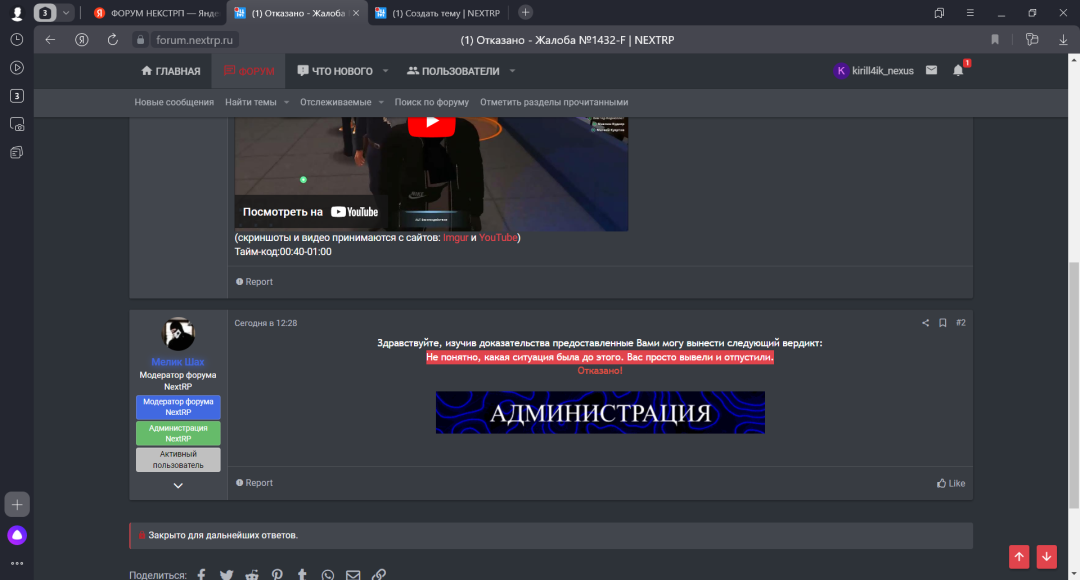
Task: Go to the ГЛАВНАЯ navigation item
Action: click(171, 71)
